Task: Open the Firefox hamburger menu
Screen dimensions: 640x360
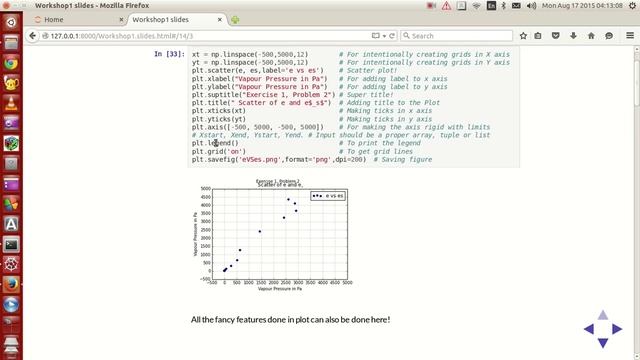Action: pyautogui.click(x=630, y=36)
